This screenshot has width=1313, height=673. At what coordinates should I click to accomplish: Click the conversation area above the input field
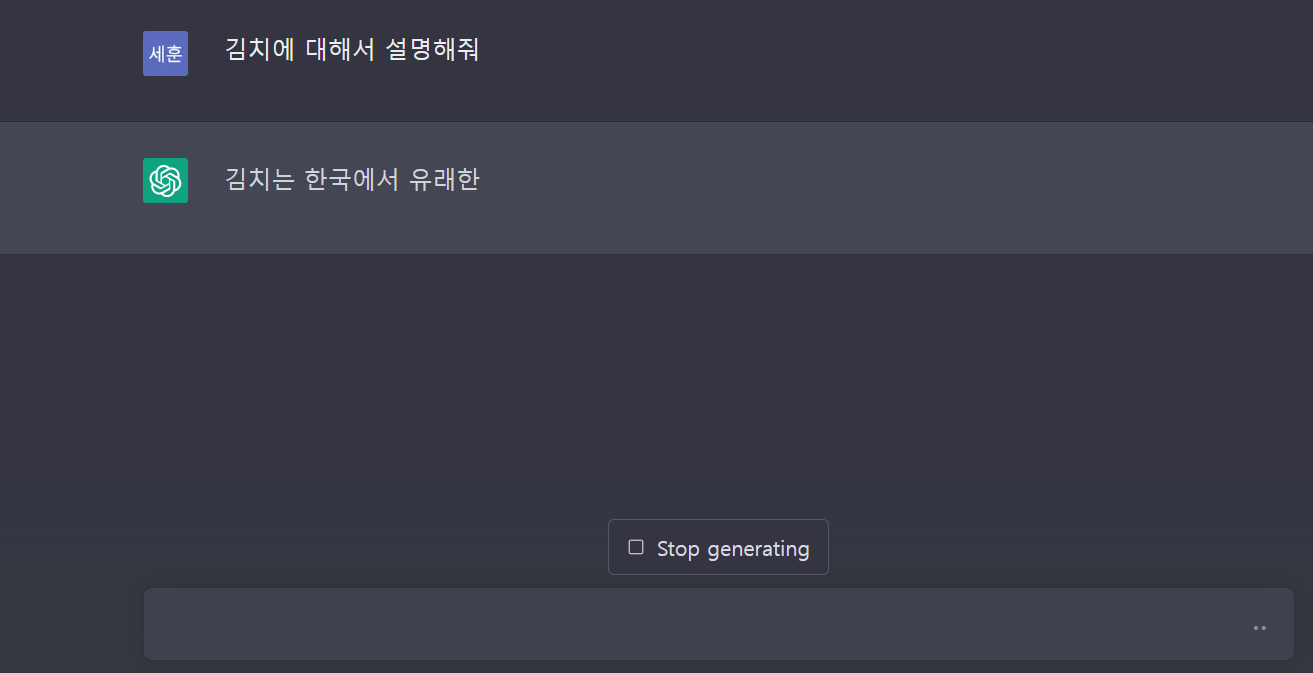coord(656,380)
